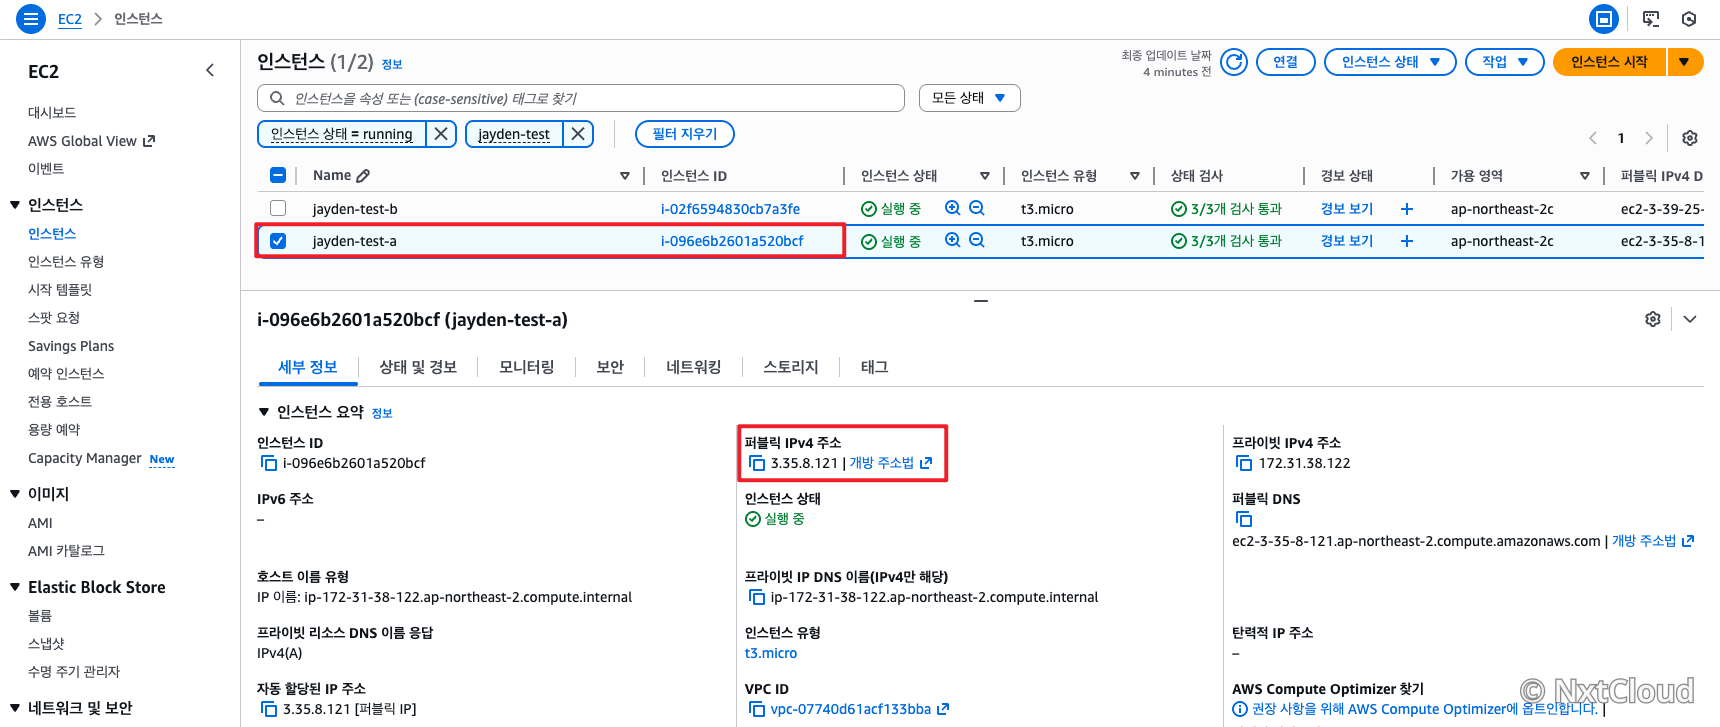Open detail panel settings gear
Viewport: 1720px width, 727px height.
(x=1653, y=319)
